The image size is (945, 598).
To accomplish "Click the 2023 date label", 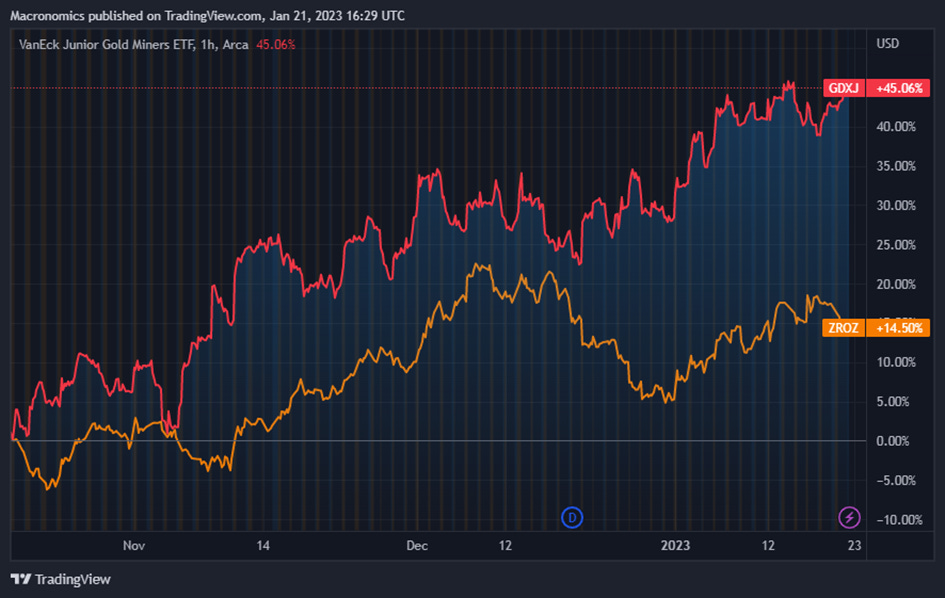I will [x=675, y=546].
